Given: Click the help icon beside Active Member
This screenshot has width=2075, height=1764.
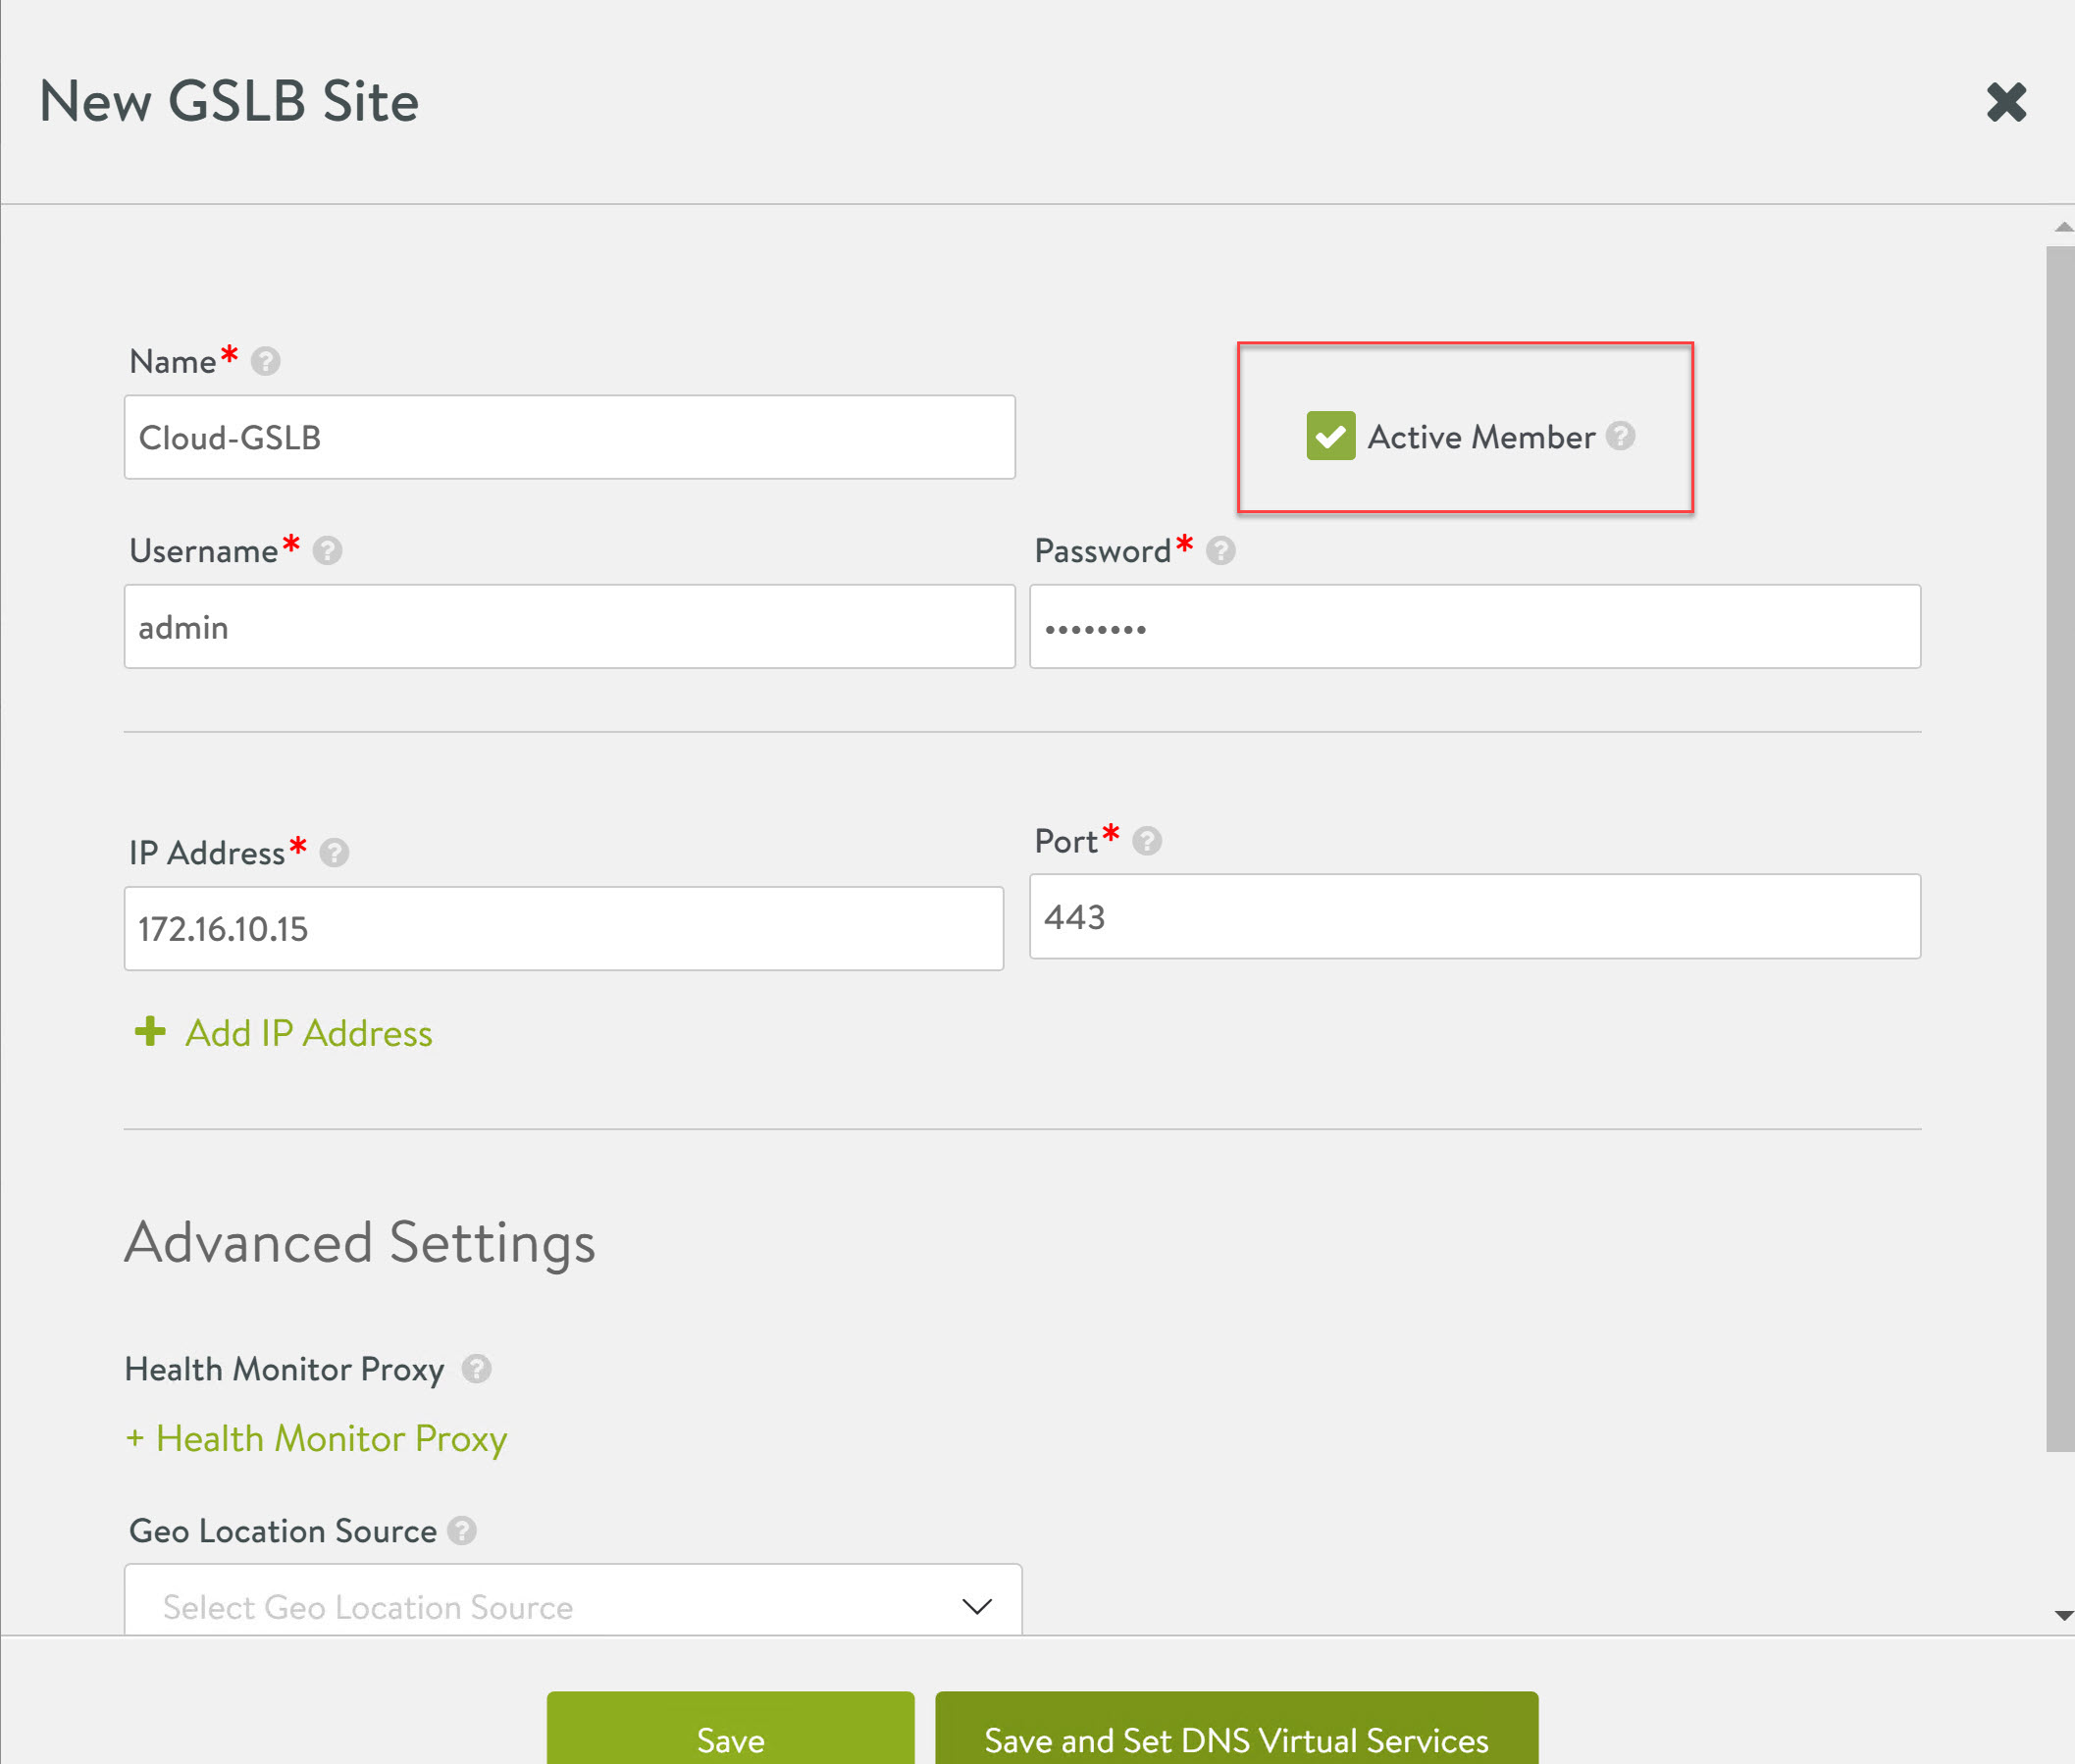Looking at the screenshot, I should click(1620, 436).
